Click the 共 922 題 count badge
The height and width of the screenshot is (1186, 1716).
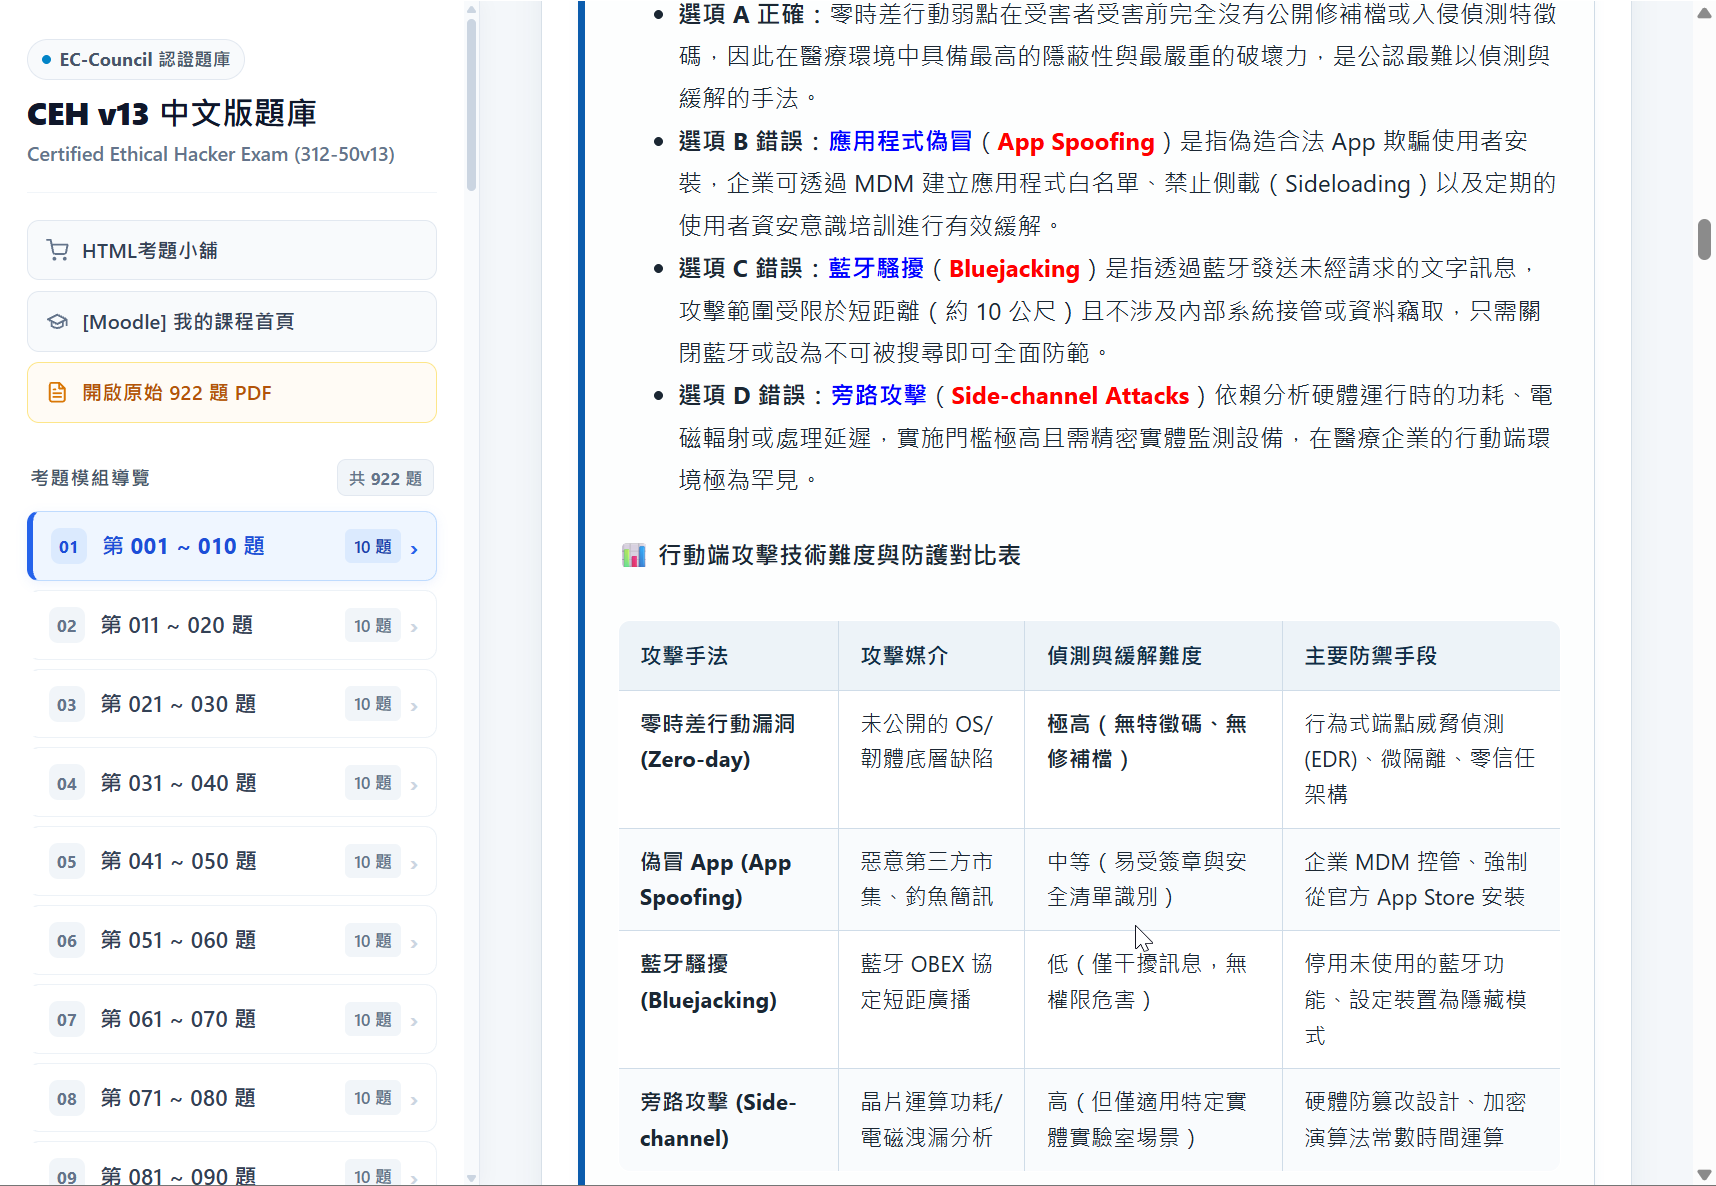coord(385,478)
